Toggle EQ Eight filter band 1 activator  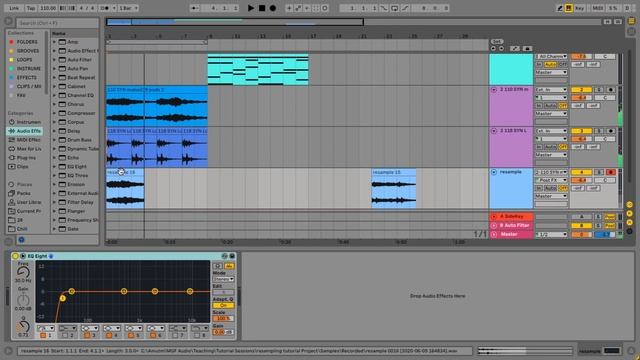tap(43, 335)
